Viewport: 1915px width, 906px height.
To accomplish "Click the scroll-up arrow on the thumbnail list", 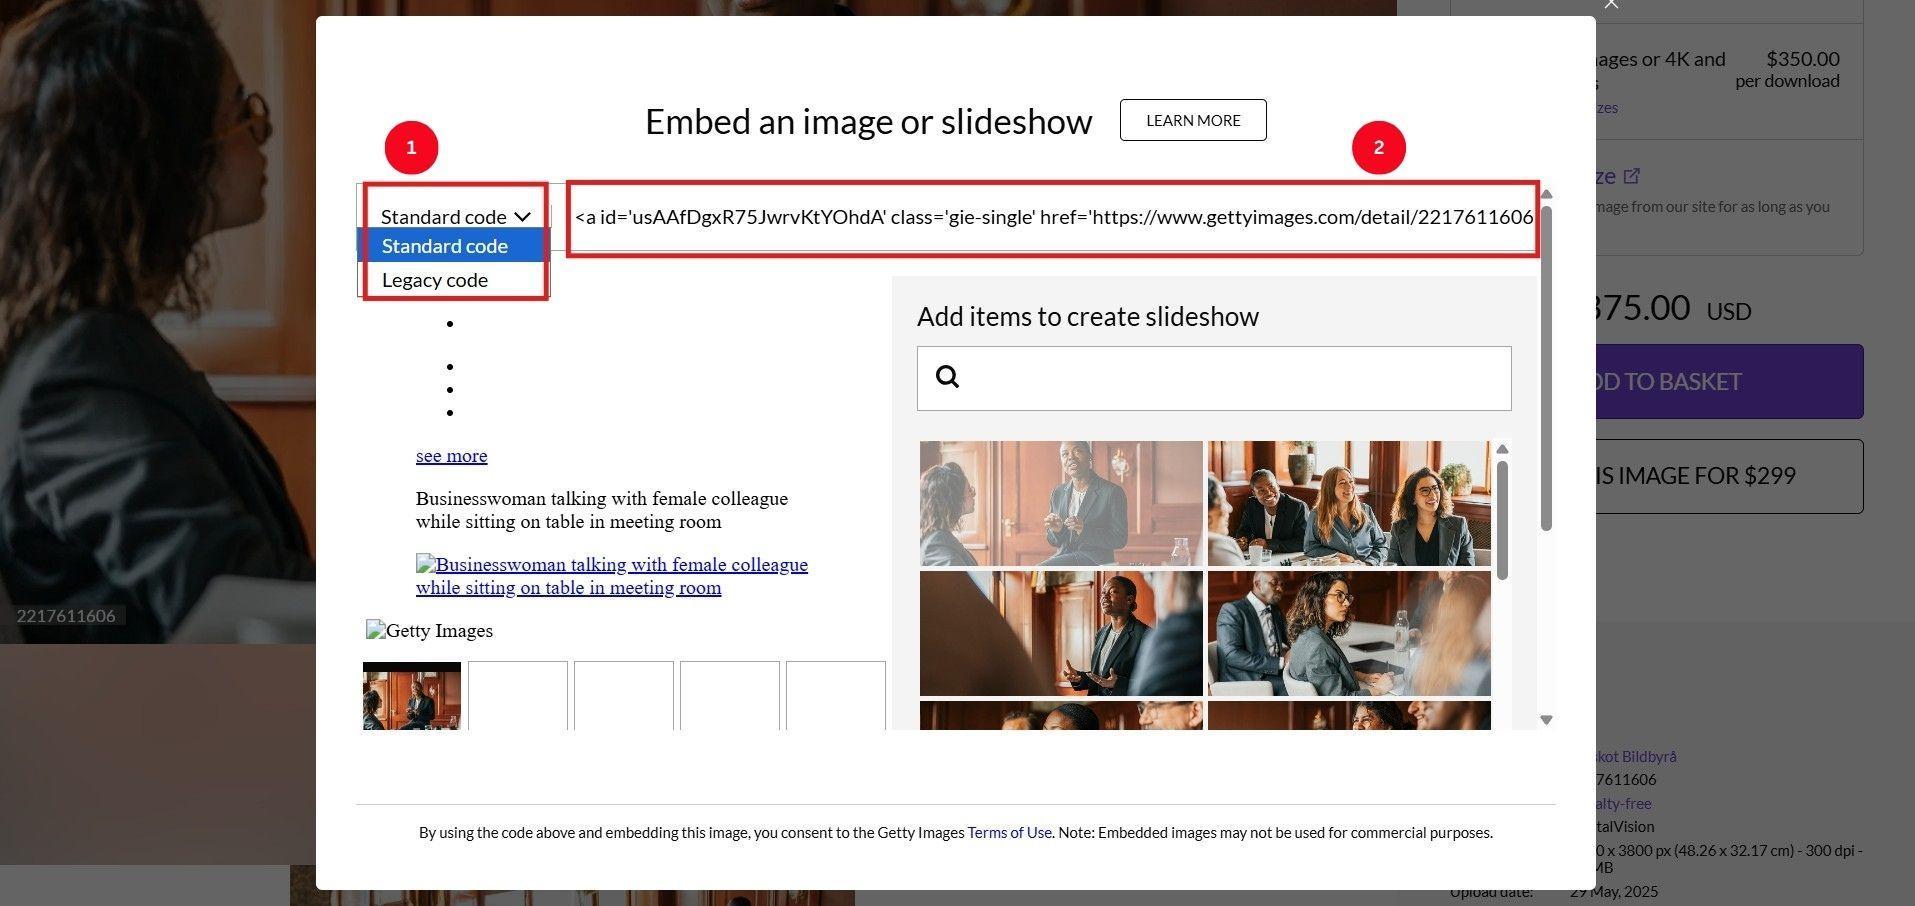I will [x=1503, y=449].
